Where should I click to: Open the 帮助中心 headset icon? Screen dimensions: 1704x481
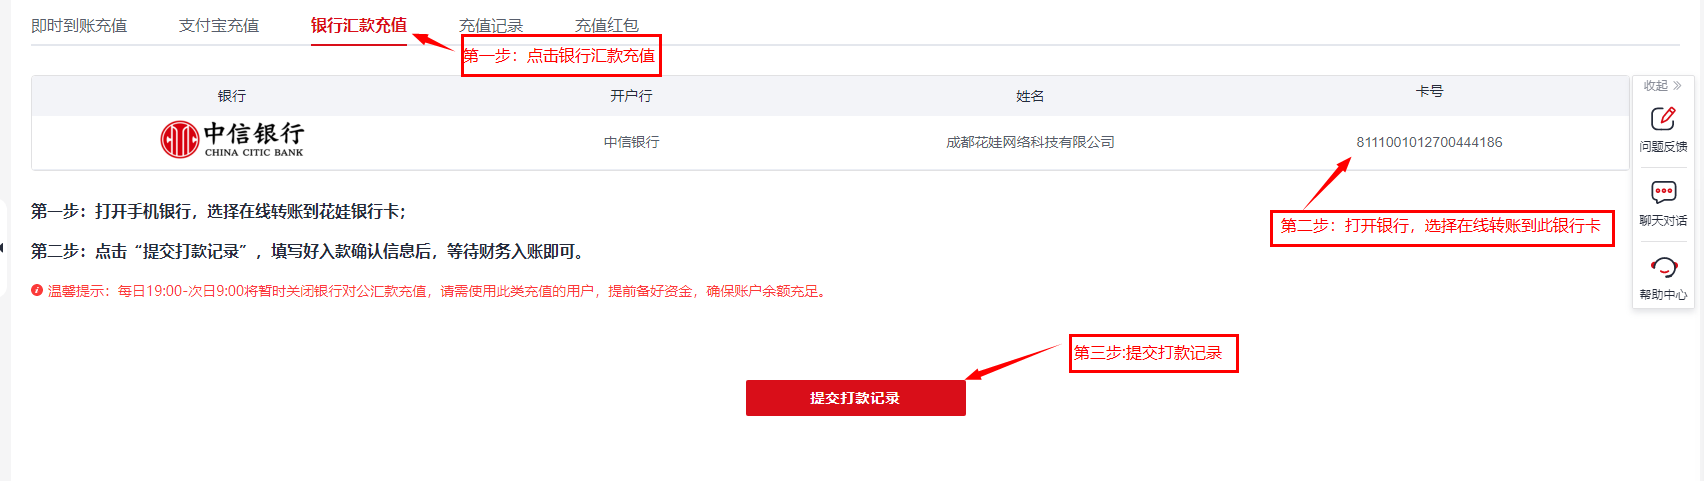(1663, 267)
